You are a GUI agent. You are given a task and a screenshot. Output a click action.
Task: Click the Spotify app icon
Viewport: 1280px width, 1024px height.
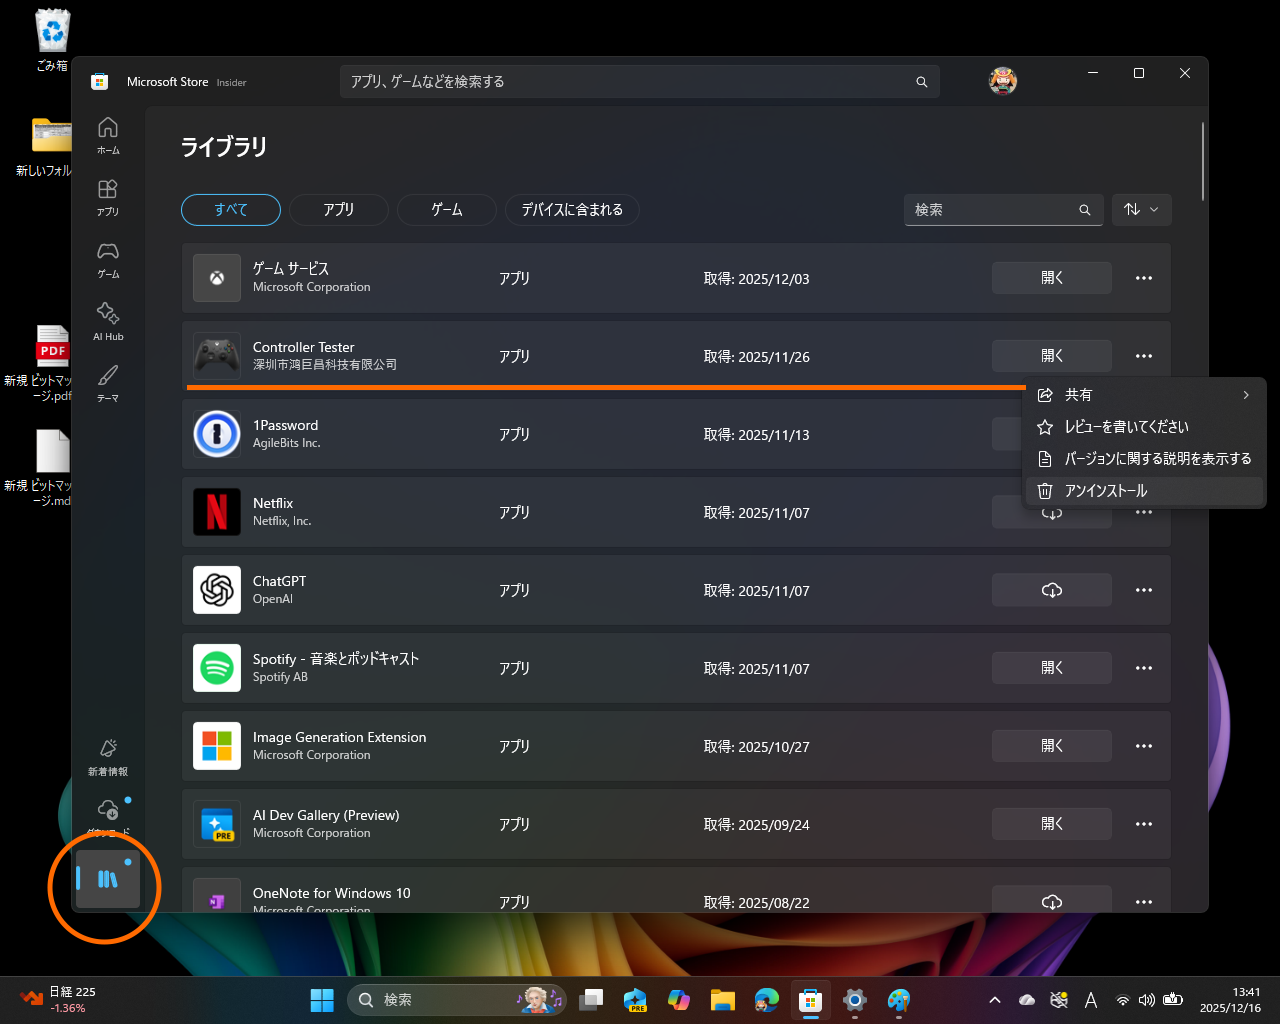217,668
